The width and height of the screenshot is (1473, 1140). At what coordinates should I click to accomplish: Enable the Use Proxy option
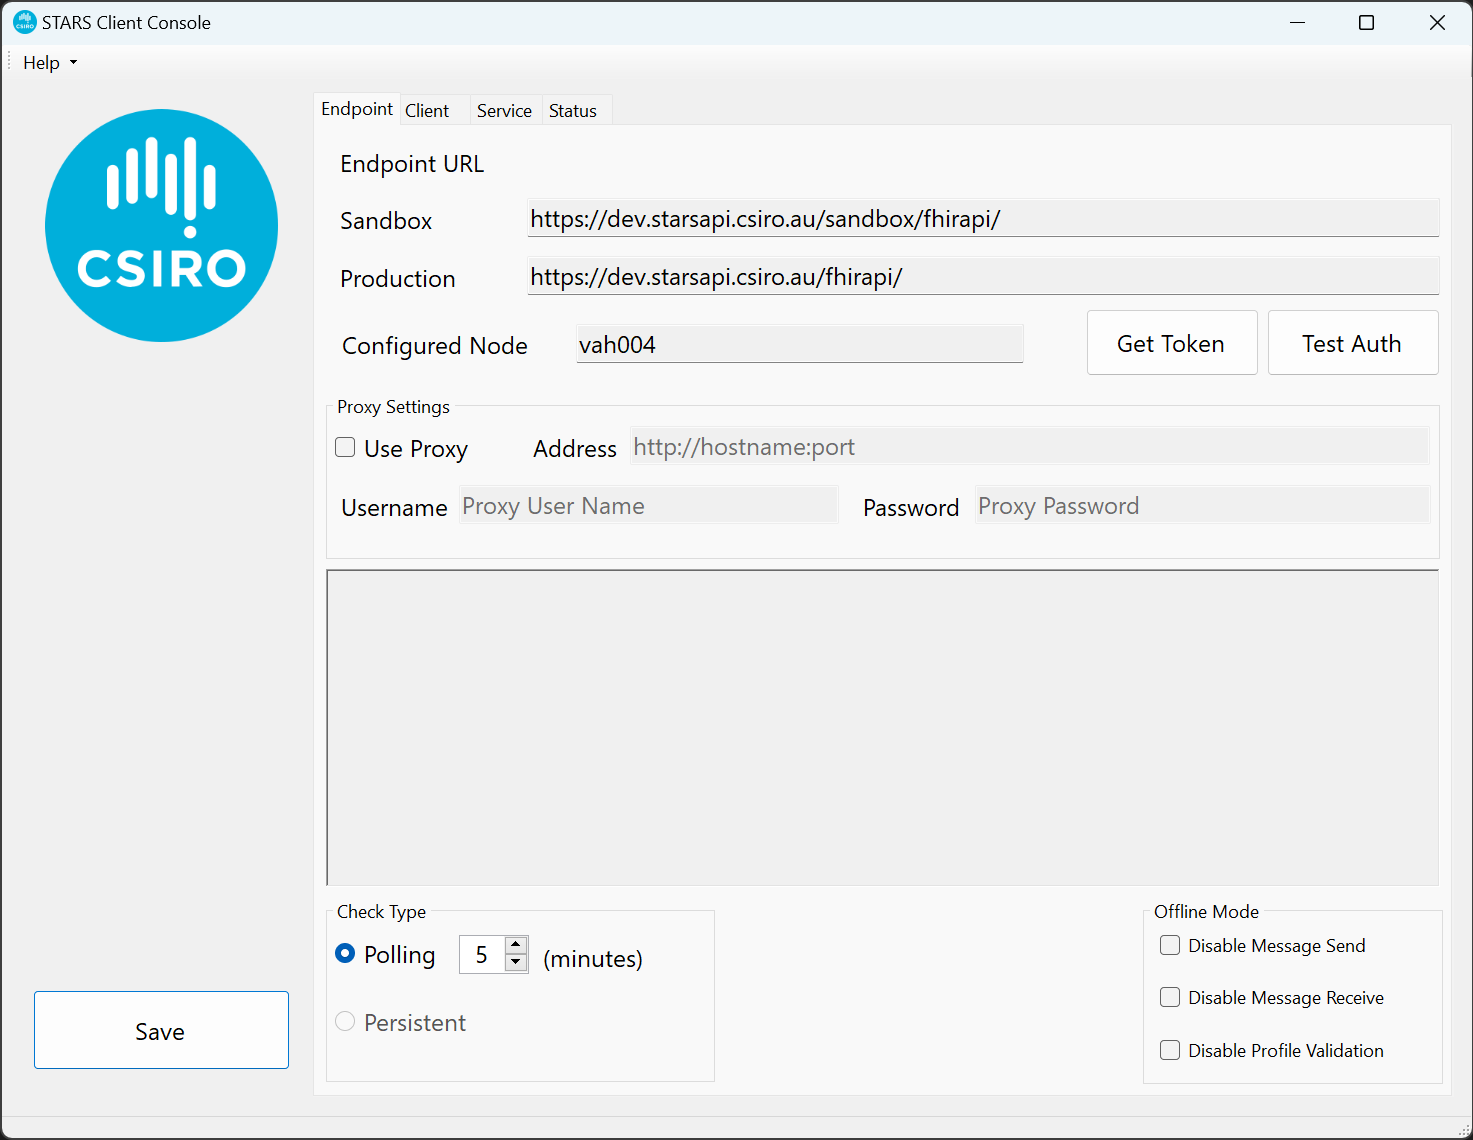tap(344, 447)
